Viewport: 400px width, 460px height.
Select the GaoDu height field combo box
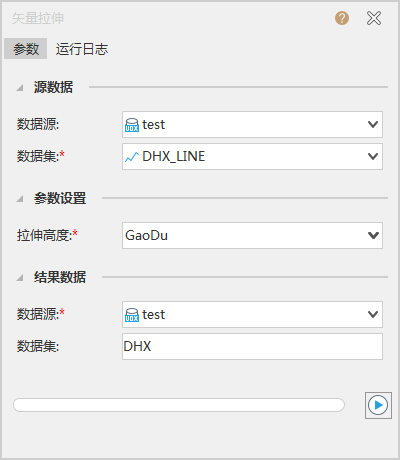point(252,235)
